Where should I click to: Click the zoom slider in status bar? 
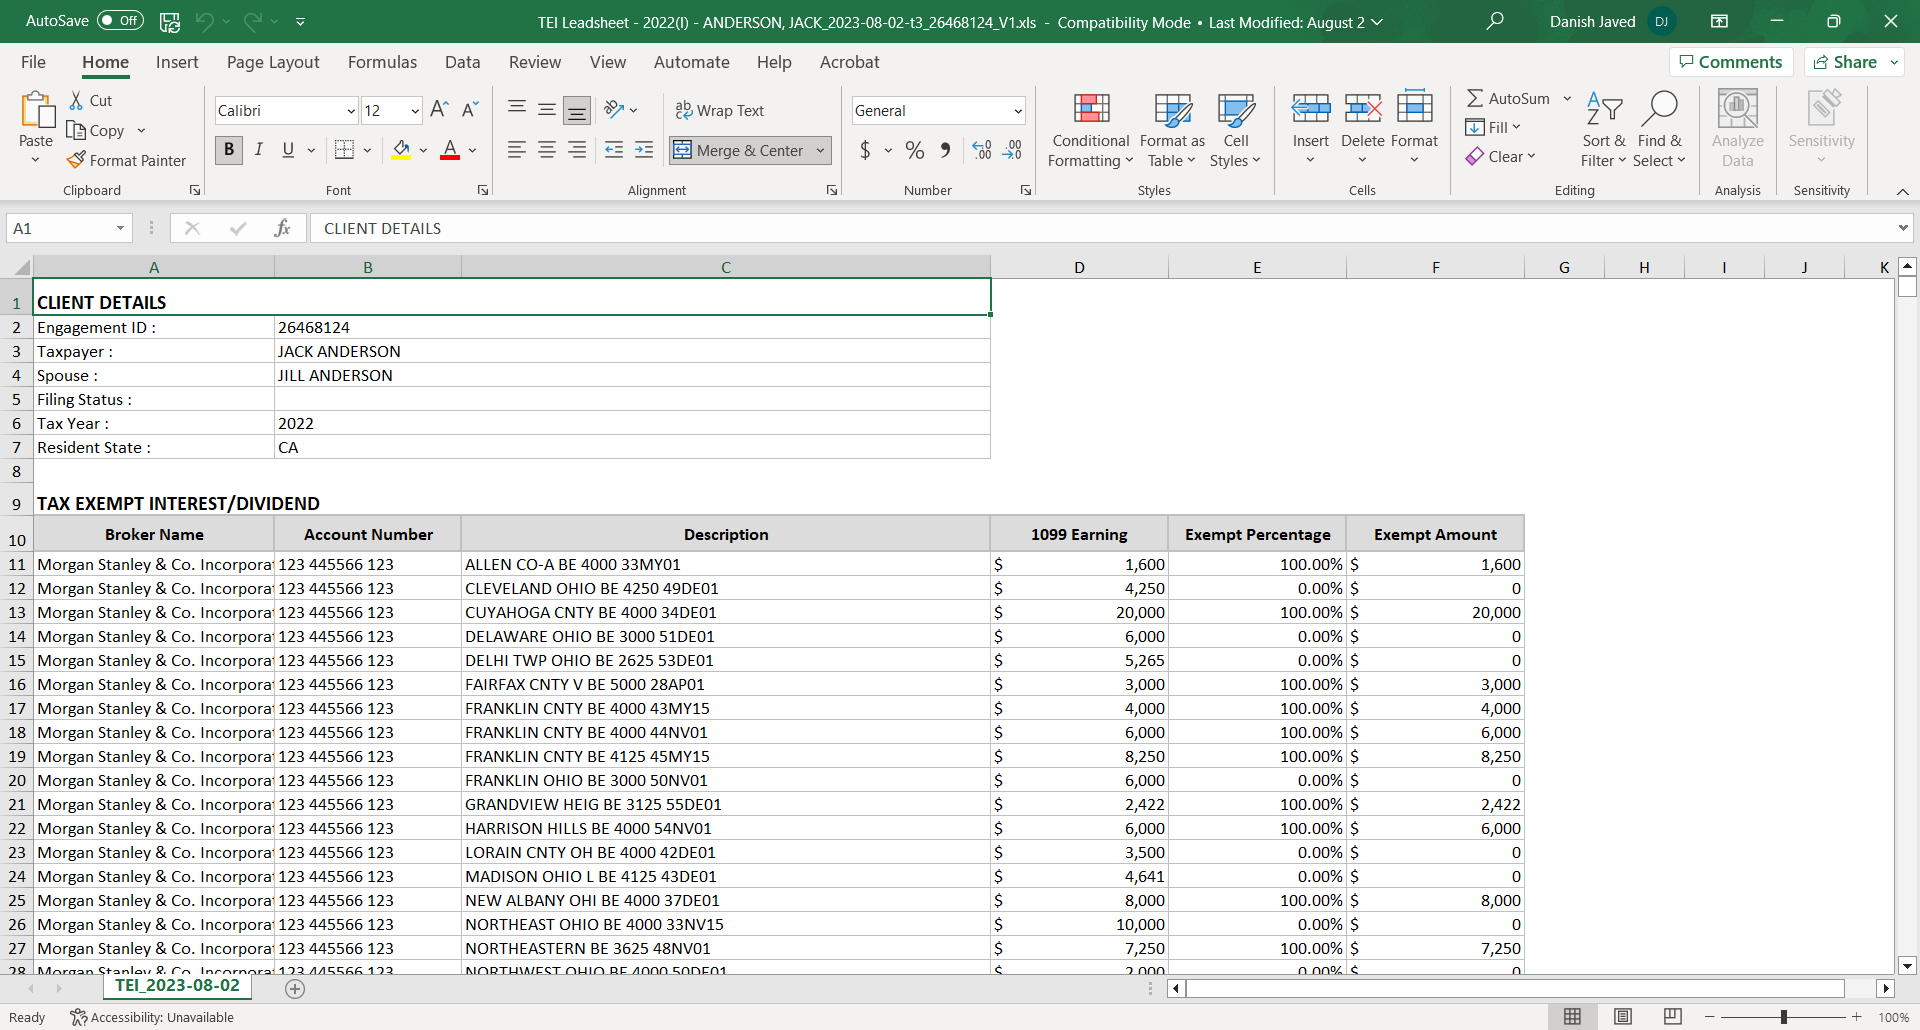(x=1783, y=1017)
